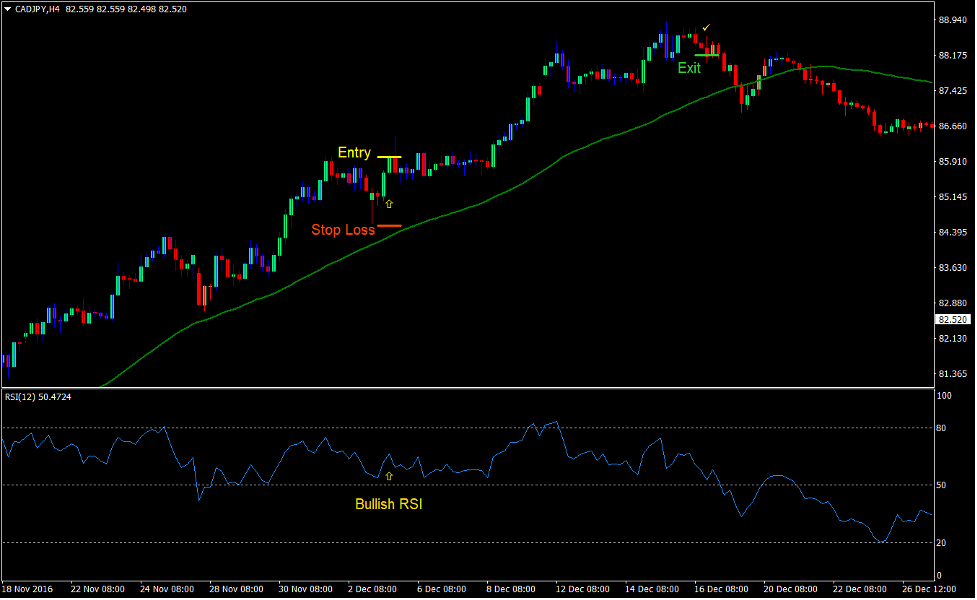Click the current price tag showing 82.520
Image resolution: width=977 pixels, height=600 pixels.
pos(950,319)
